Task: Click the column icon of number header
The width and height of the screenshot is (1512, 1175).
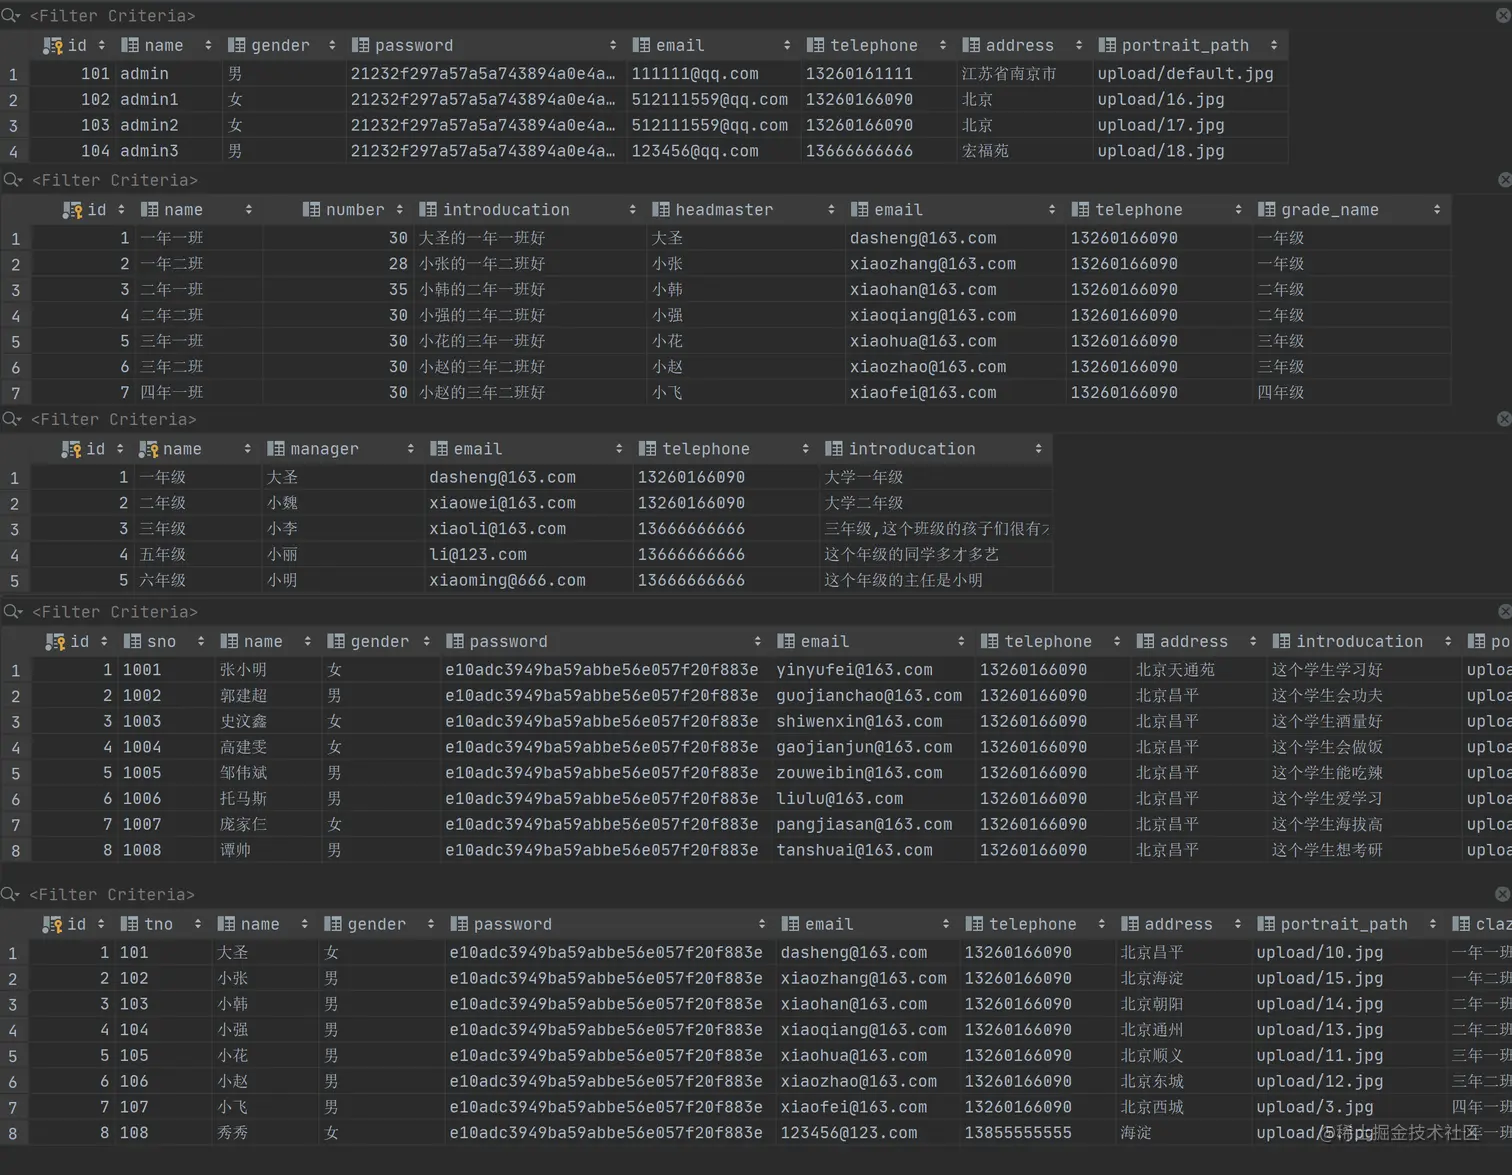Action: pos(312,210)
